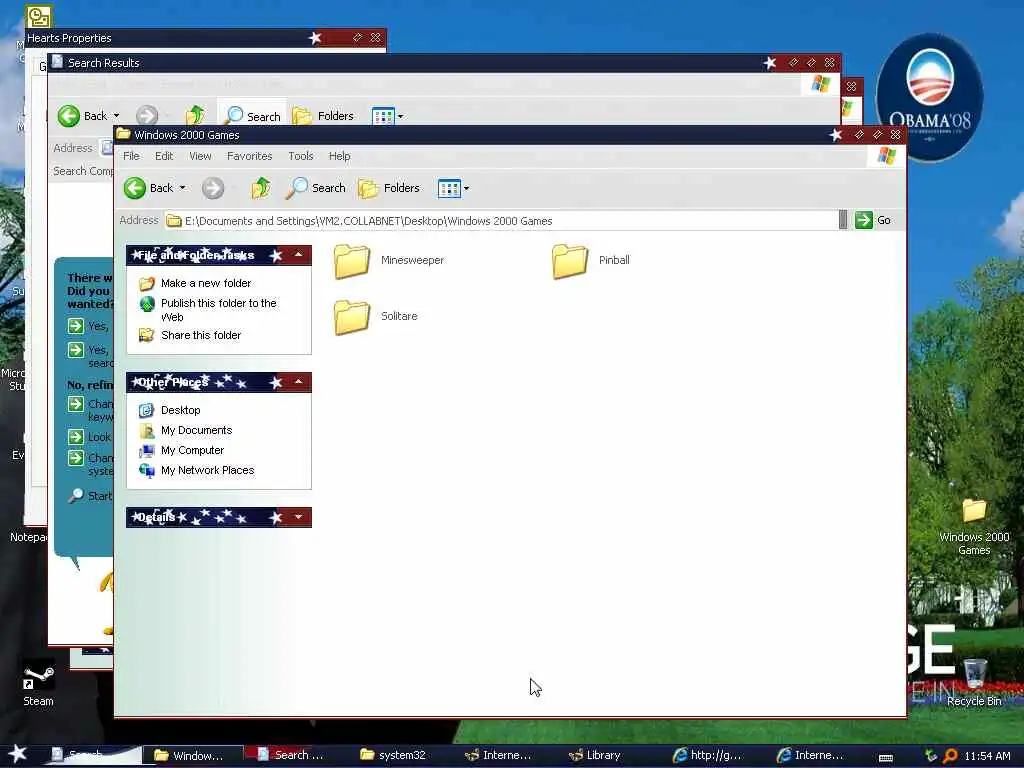This screenshot has height=768, width=1024.
Task: Open the Help menu
Action: pyautogui.click(x=340, y=156)
